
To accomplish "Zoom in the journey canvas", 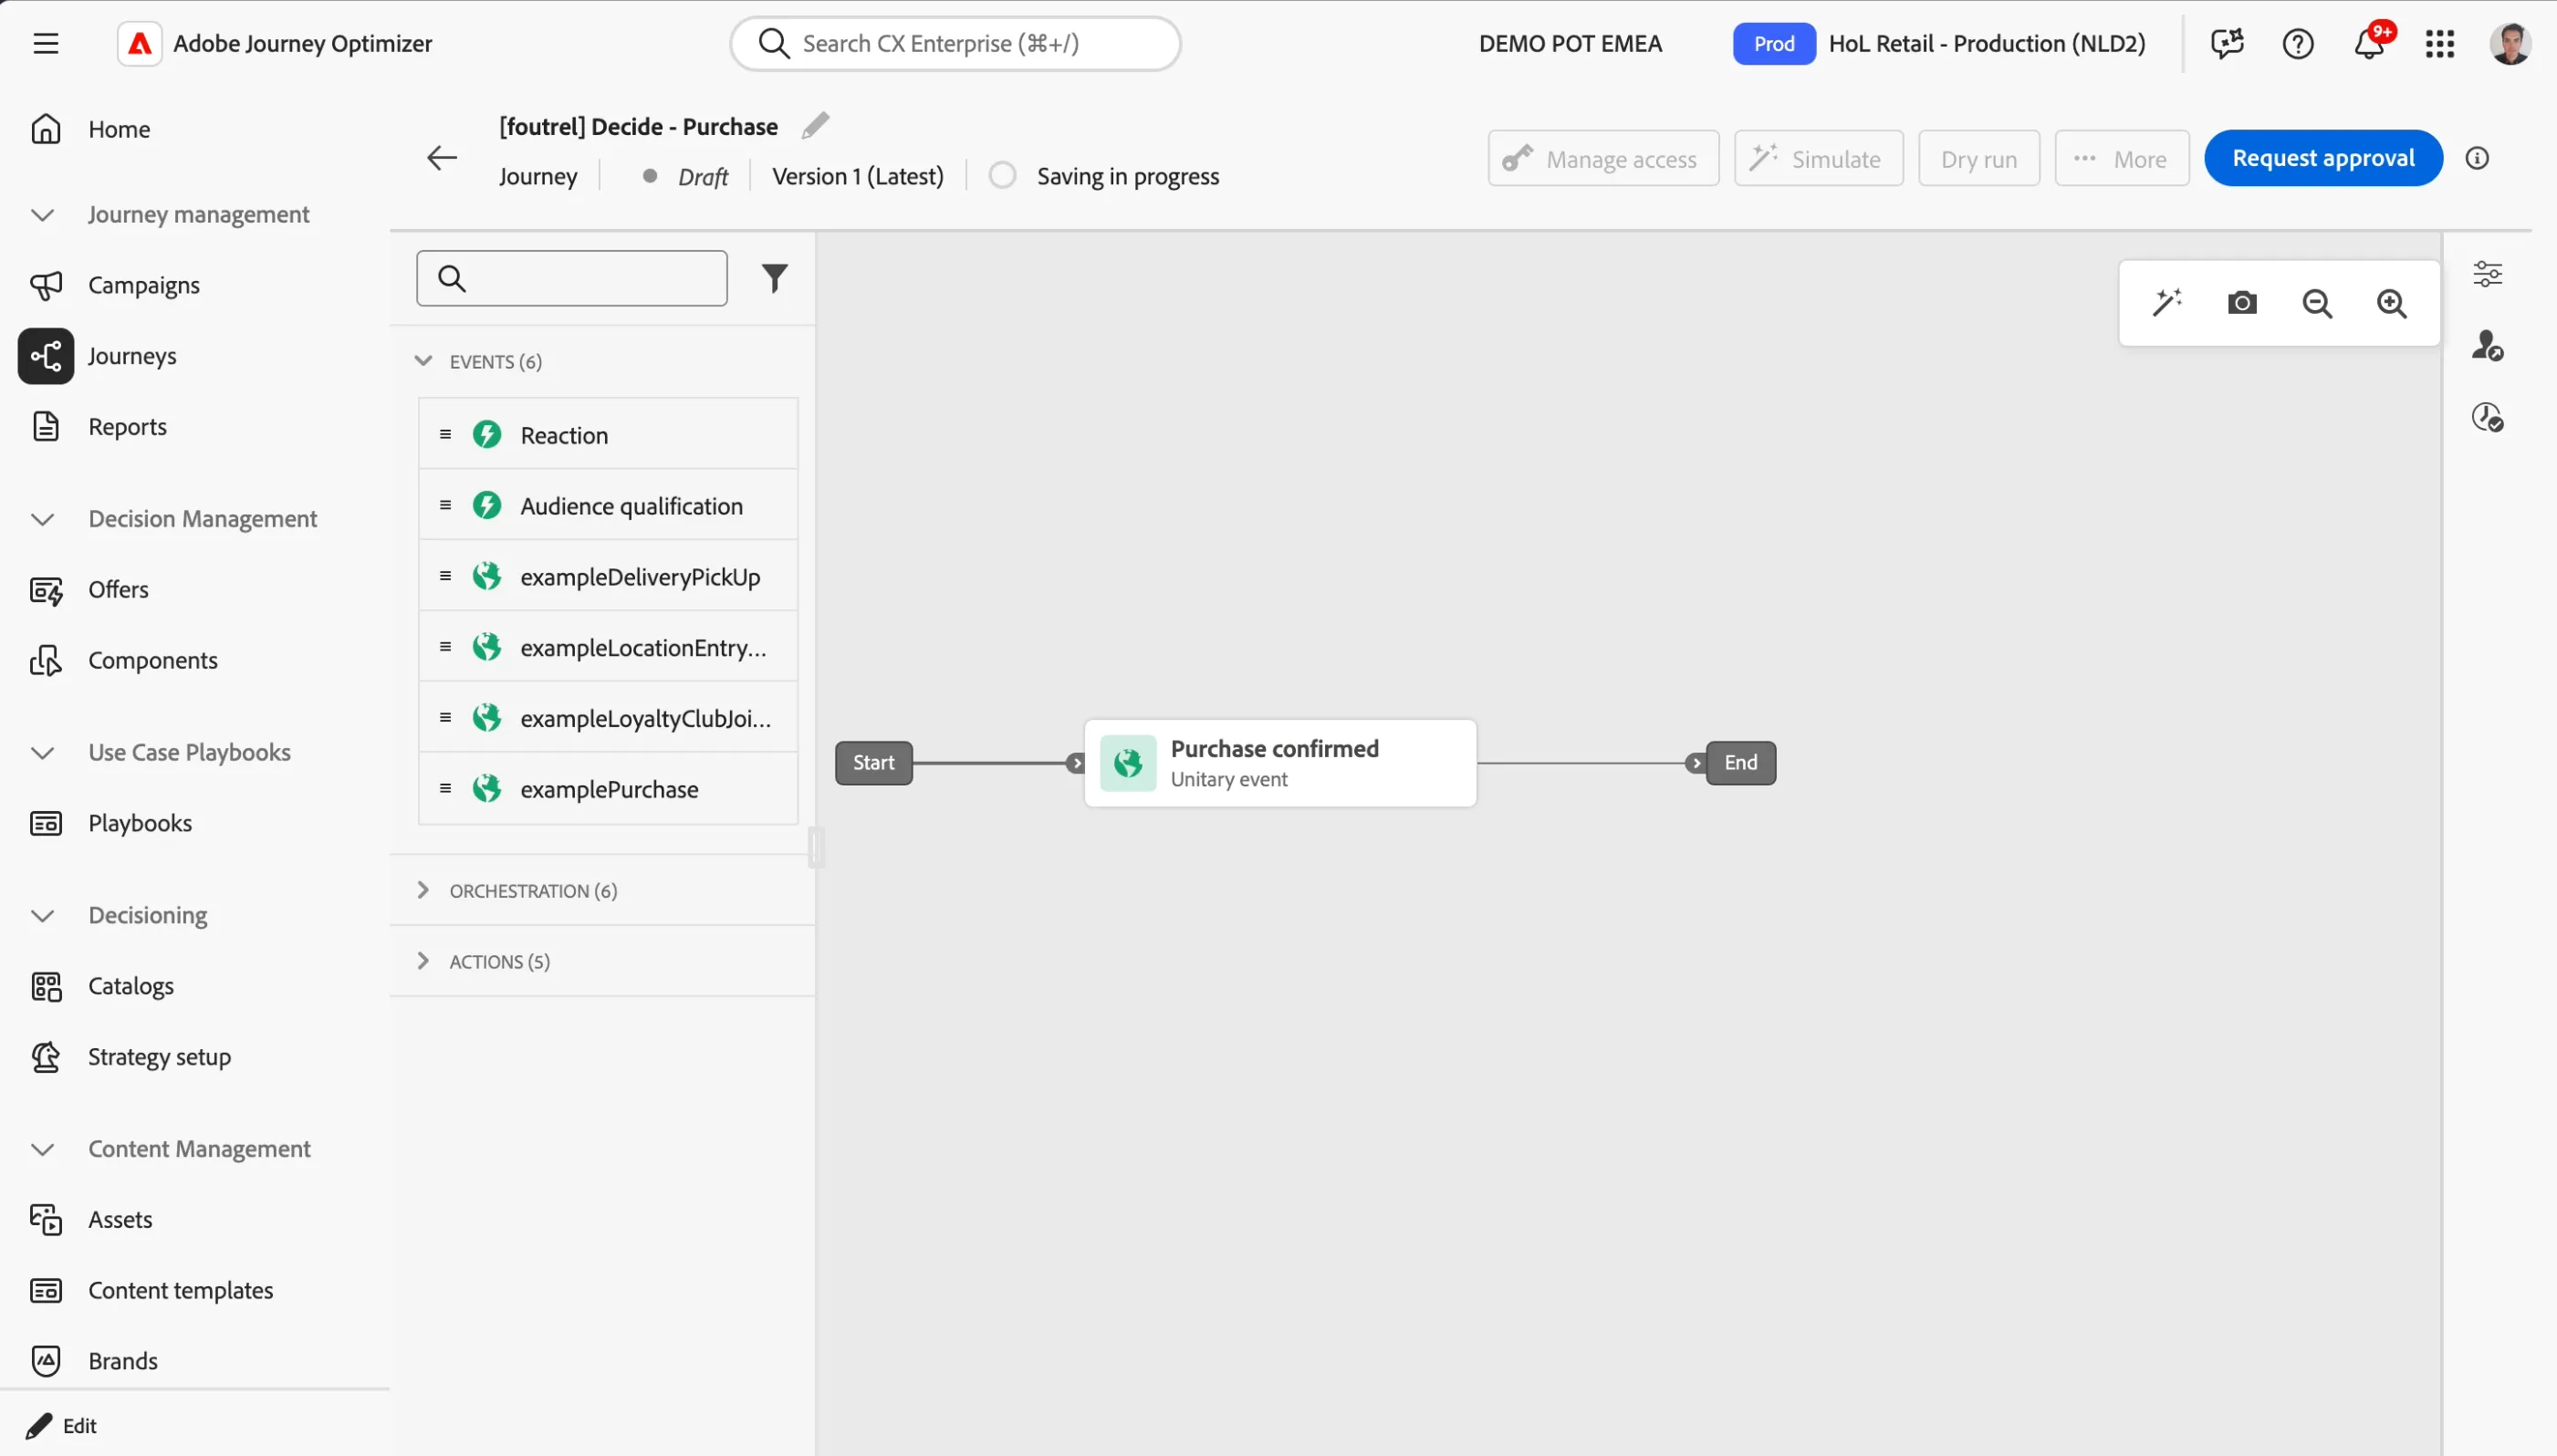I will [x=2392, y=303].
